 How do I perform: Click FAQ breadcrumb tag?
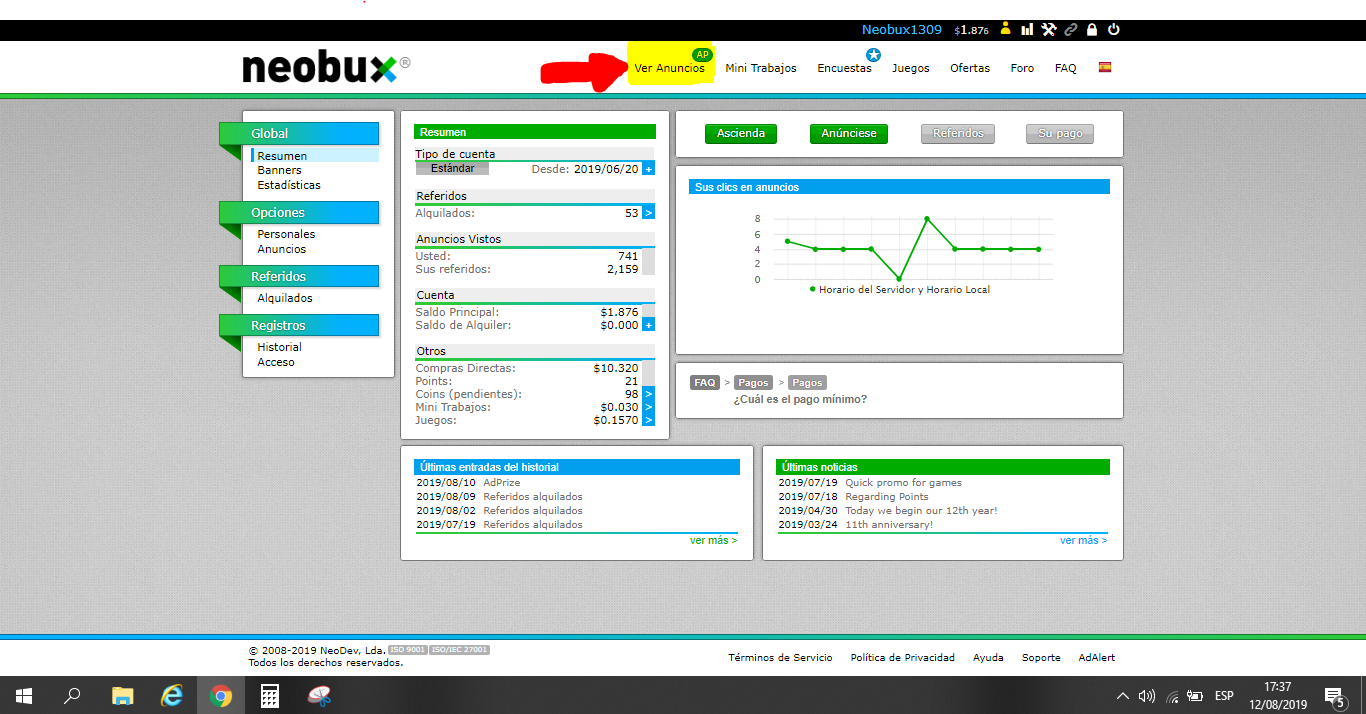click(705, 382)
